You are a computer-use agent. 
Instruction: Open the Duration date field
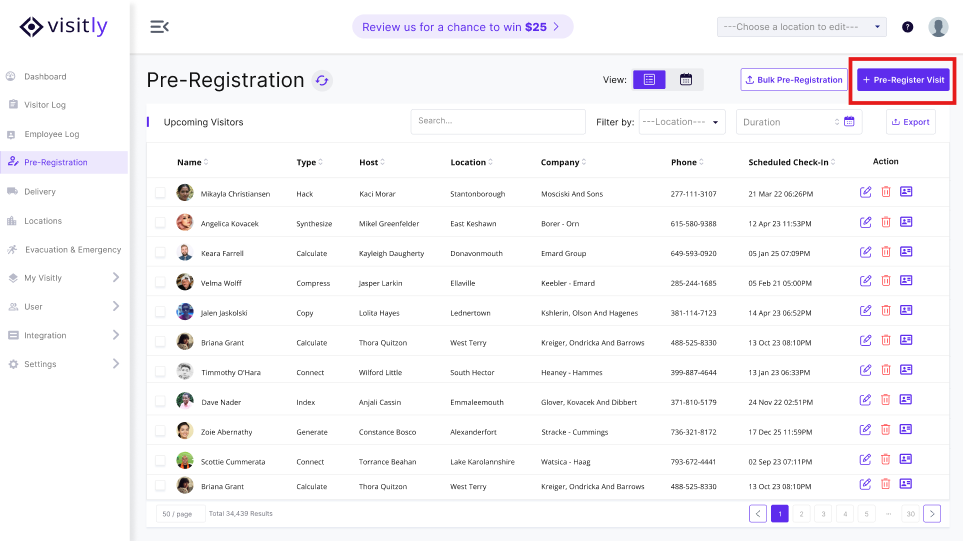click(x=798, y=122)
